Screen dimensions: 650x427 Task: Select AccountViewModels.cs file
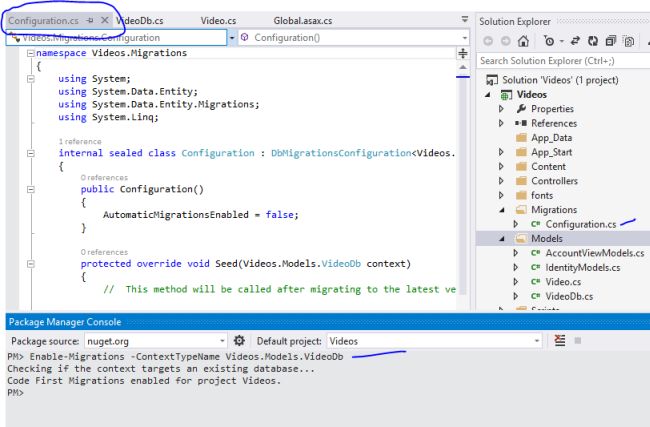pos(595,253)
